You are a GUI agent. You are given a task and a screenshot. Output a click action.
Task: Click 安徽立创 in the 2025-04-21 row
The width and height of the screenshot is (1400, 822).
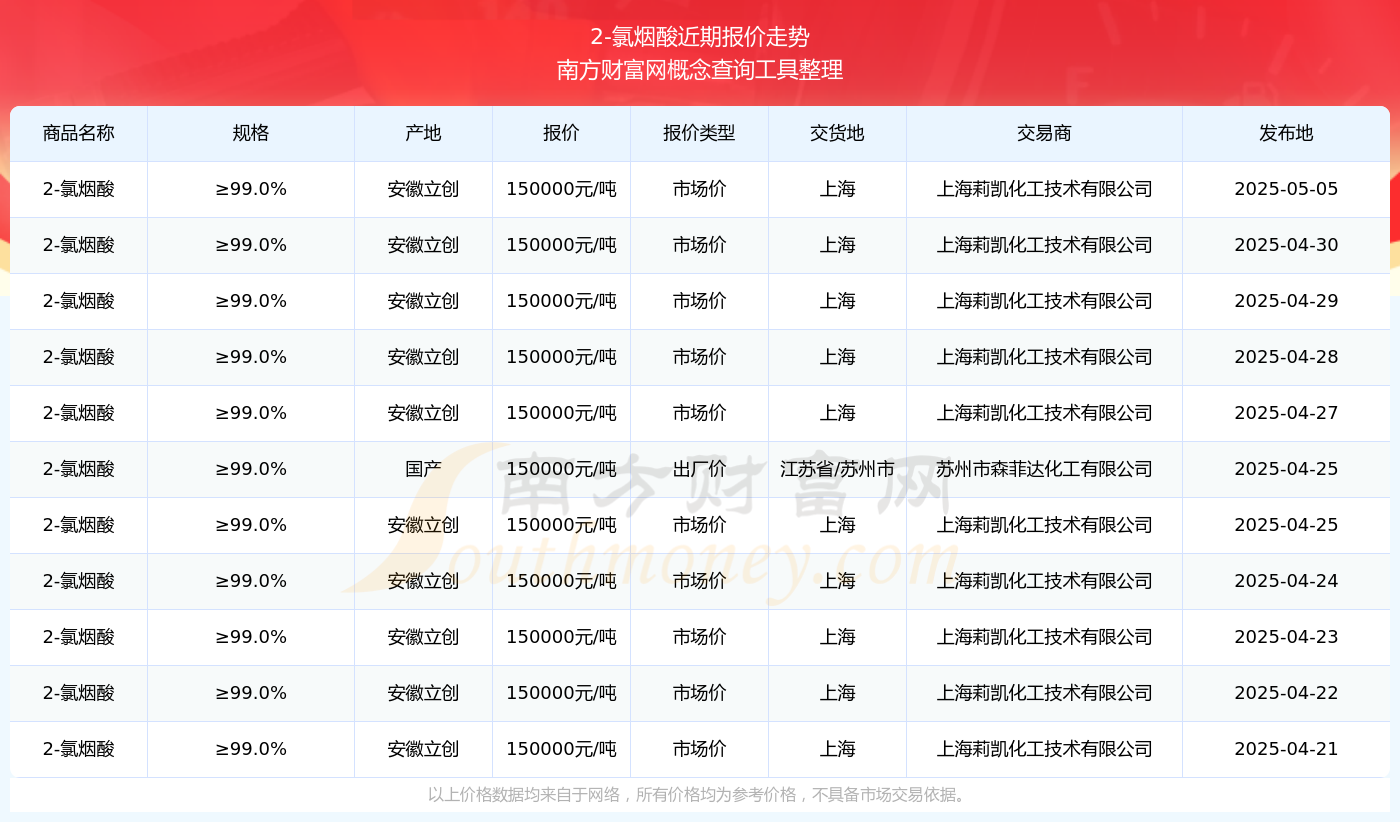coord(423,749)
